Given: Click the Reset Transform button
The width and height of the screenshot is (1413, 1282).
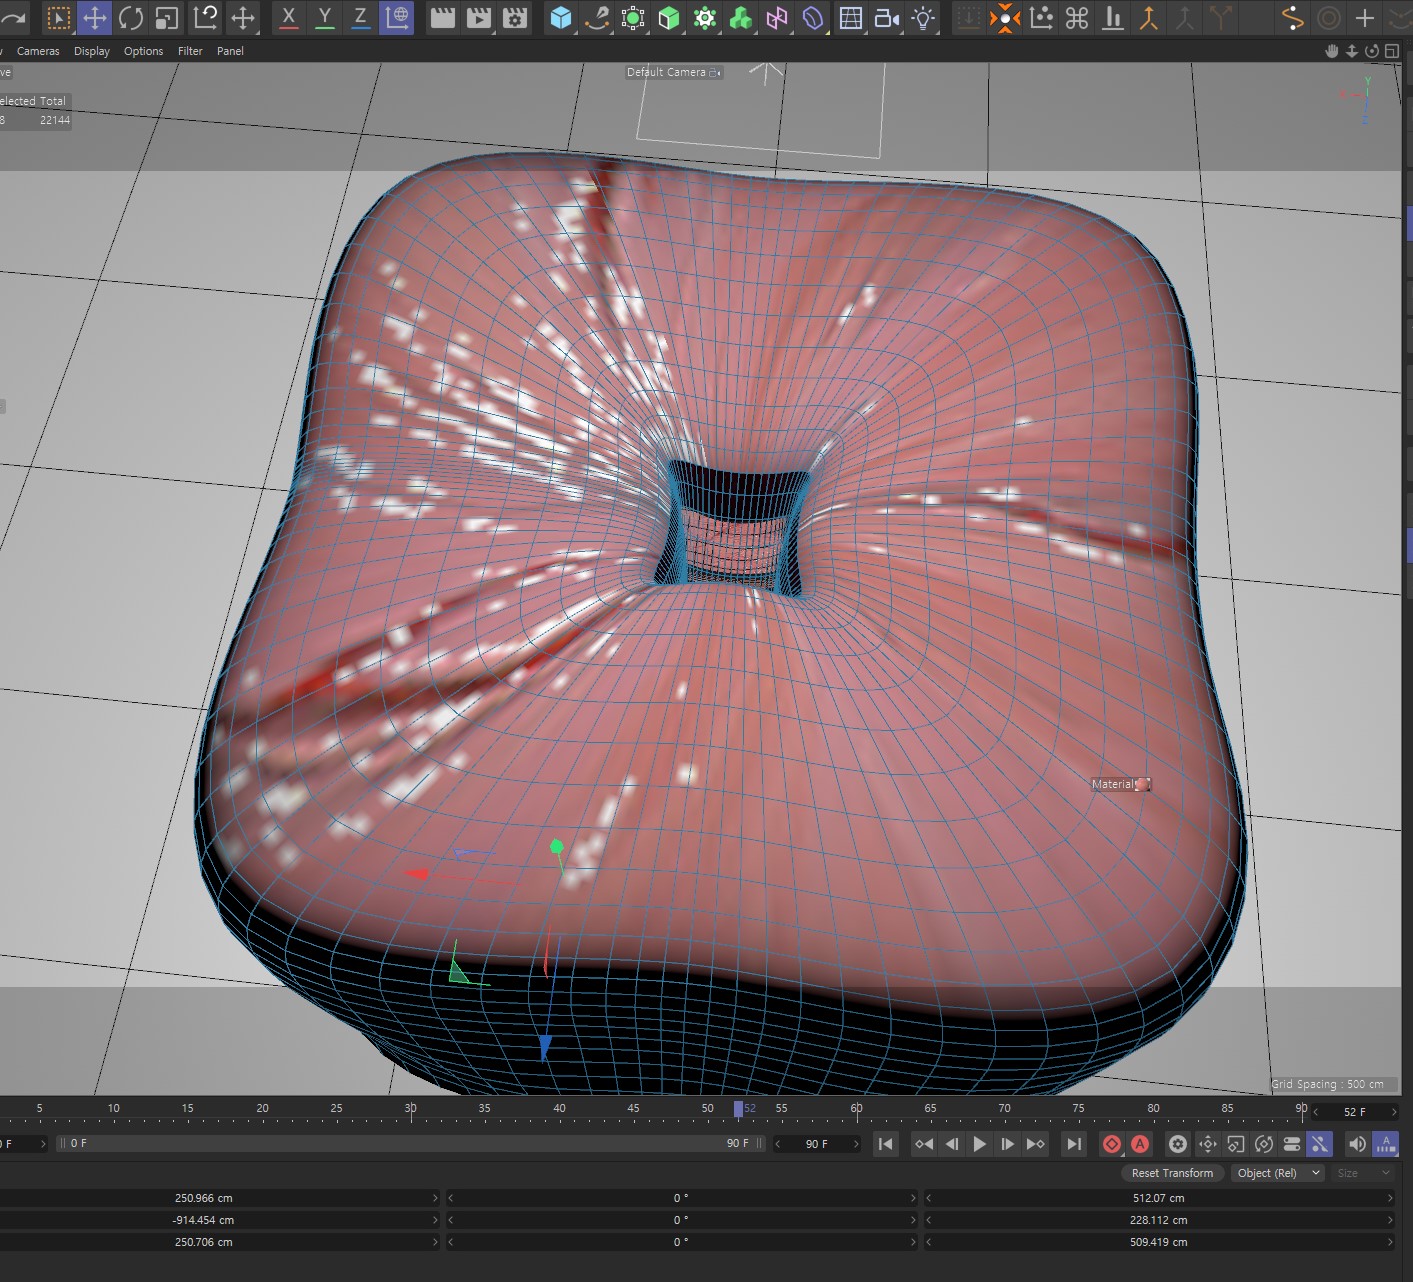Looking at the screenshot, I should click(x=1172, y=1173).
